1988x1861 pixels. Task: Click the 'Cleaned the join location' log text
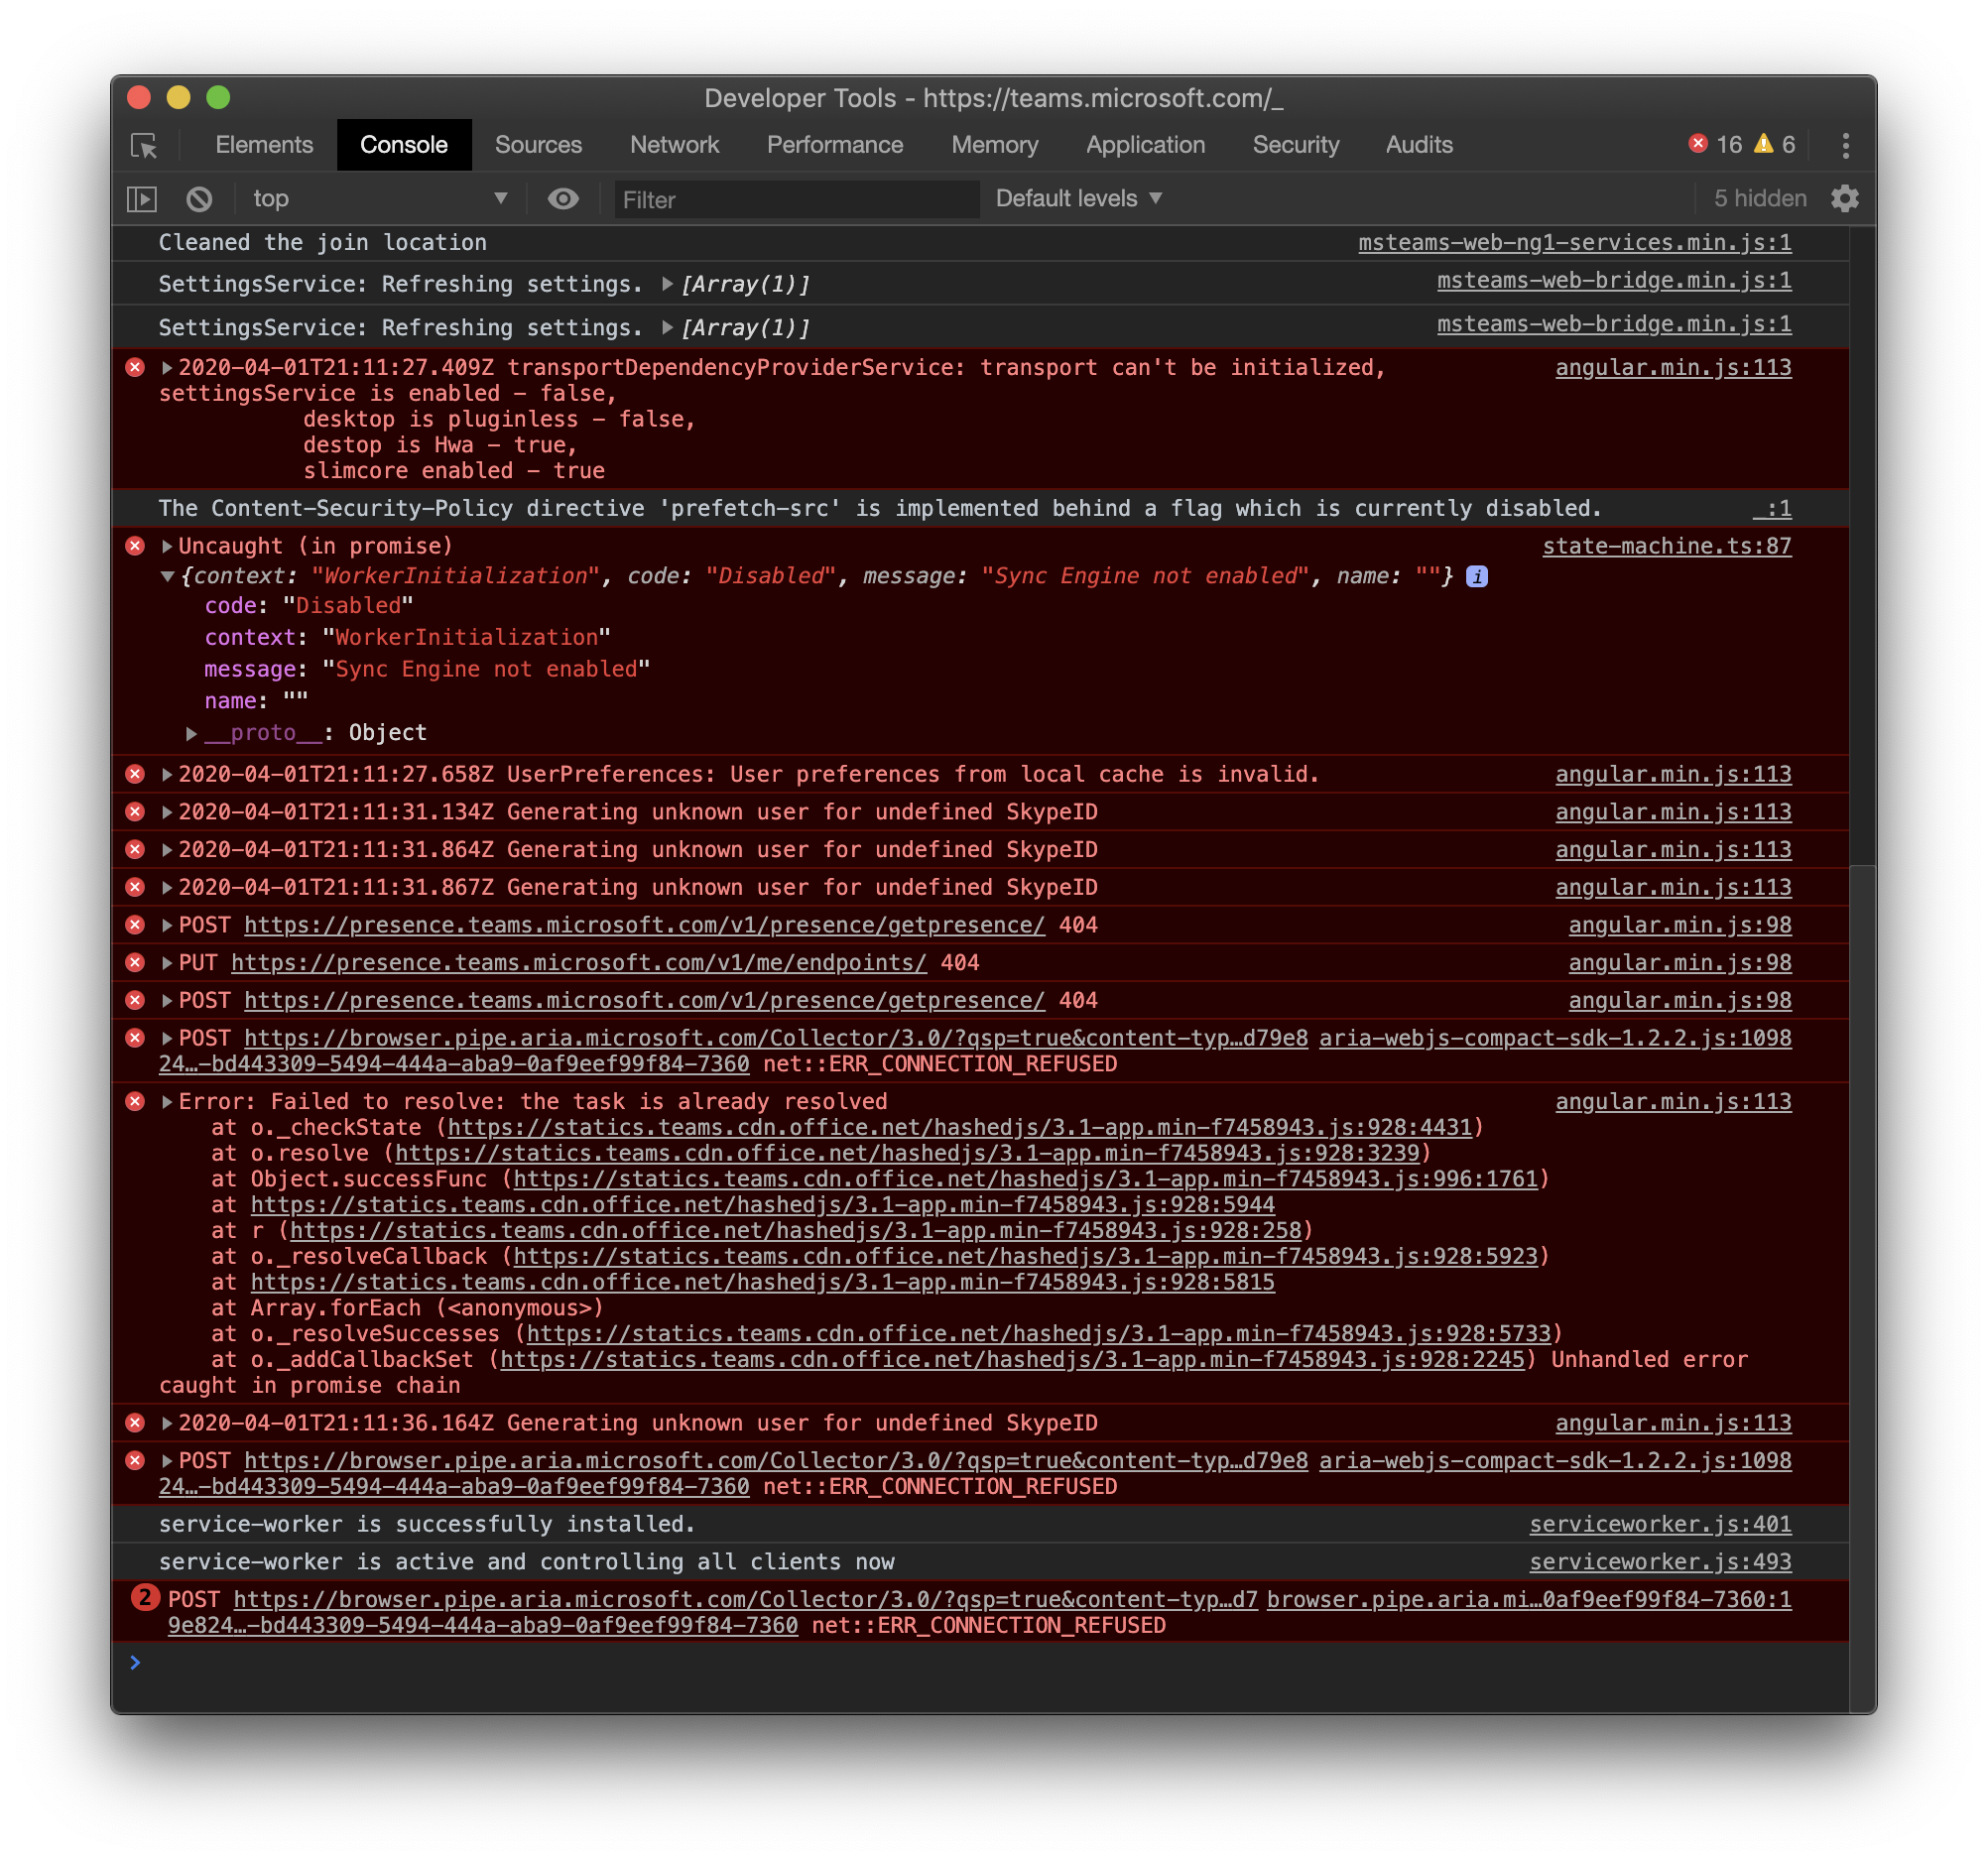[x=322, y=243]
